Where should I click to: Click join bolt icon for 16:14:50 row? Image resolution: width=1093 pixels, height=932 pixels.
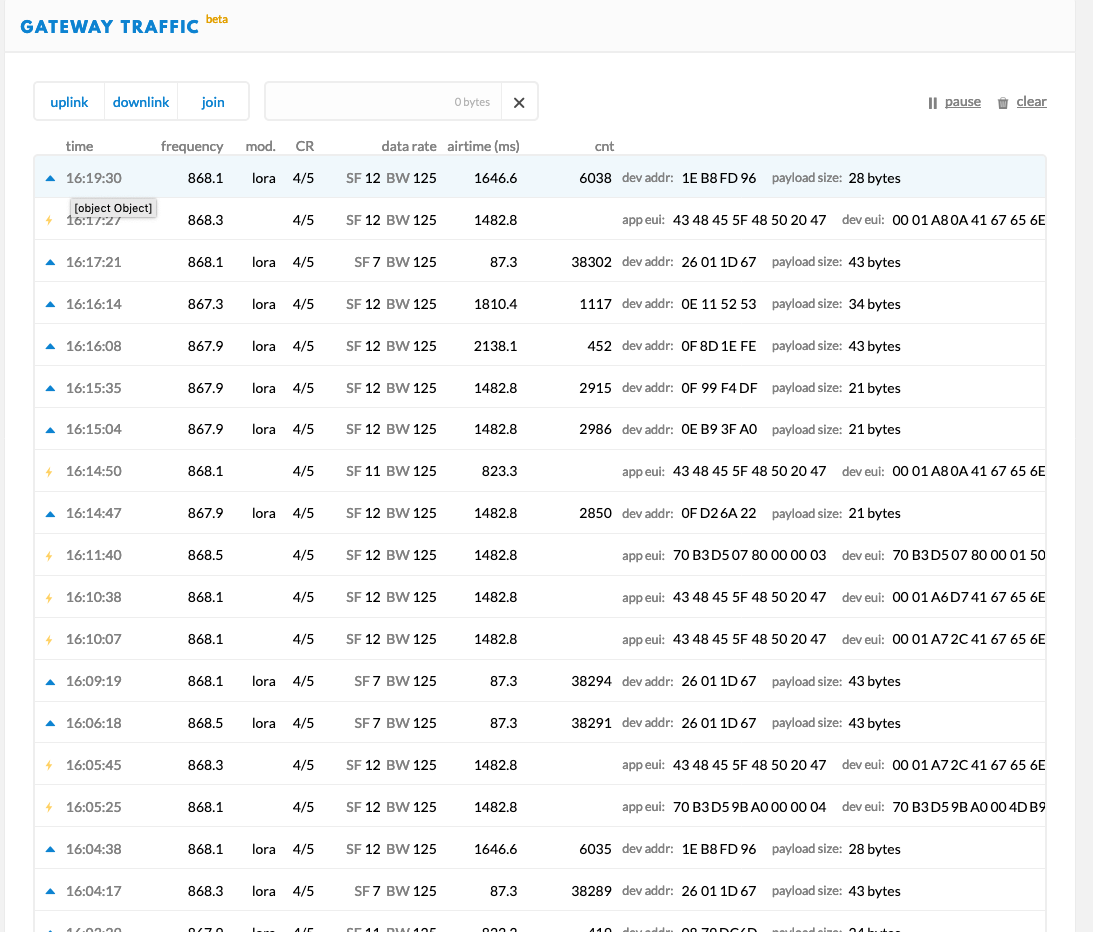(49, 472)
